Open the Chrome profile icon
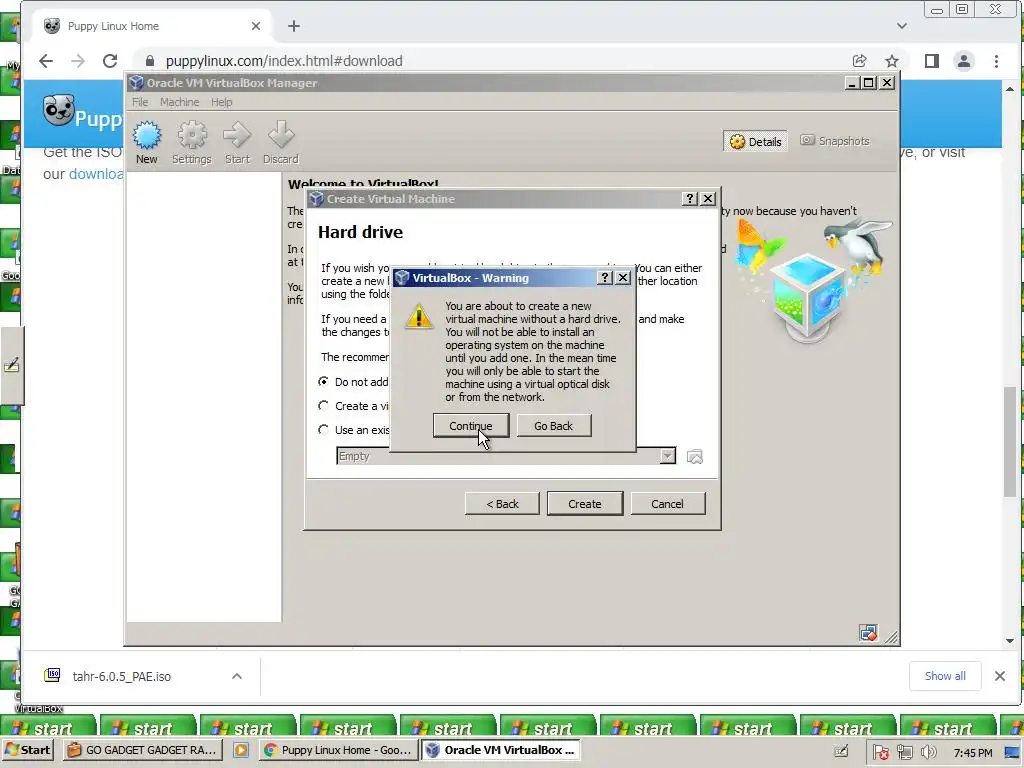This screenshot has width=1024, height=768. tap(964, 61)
